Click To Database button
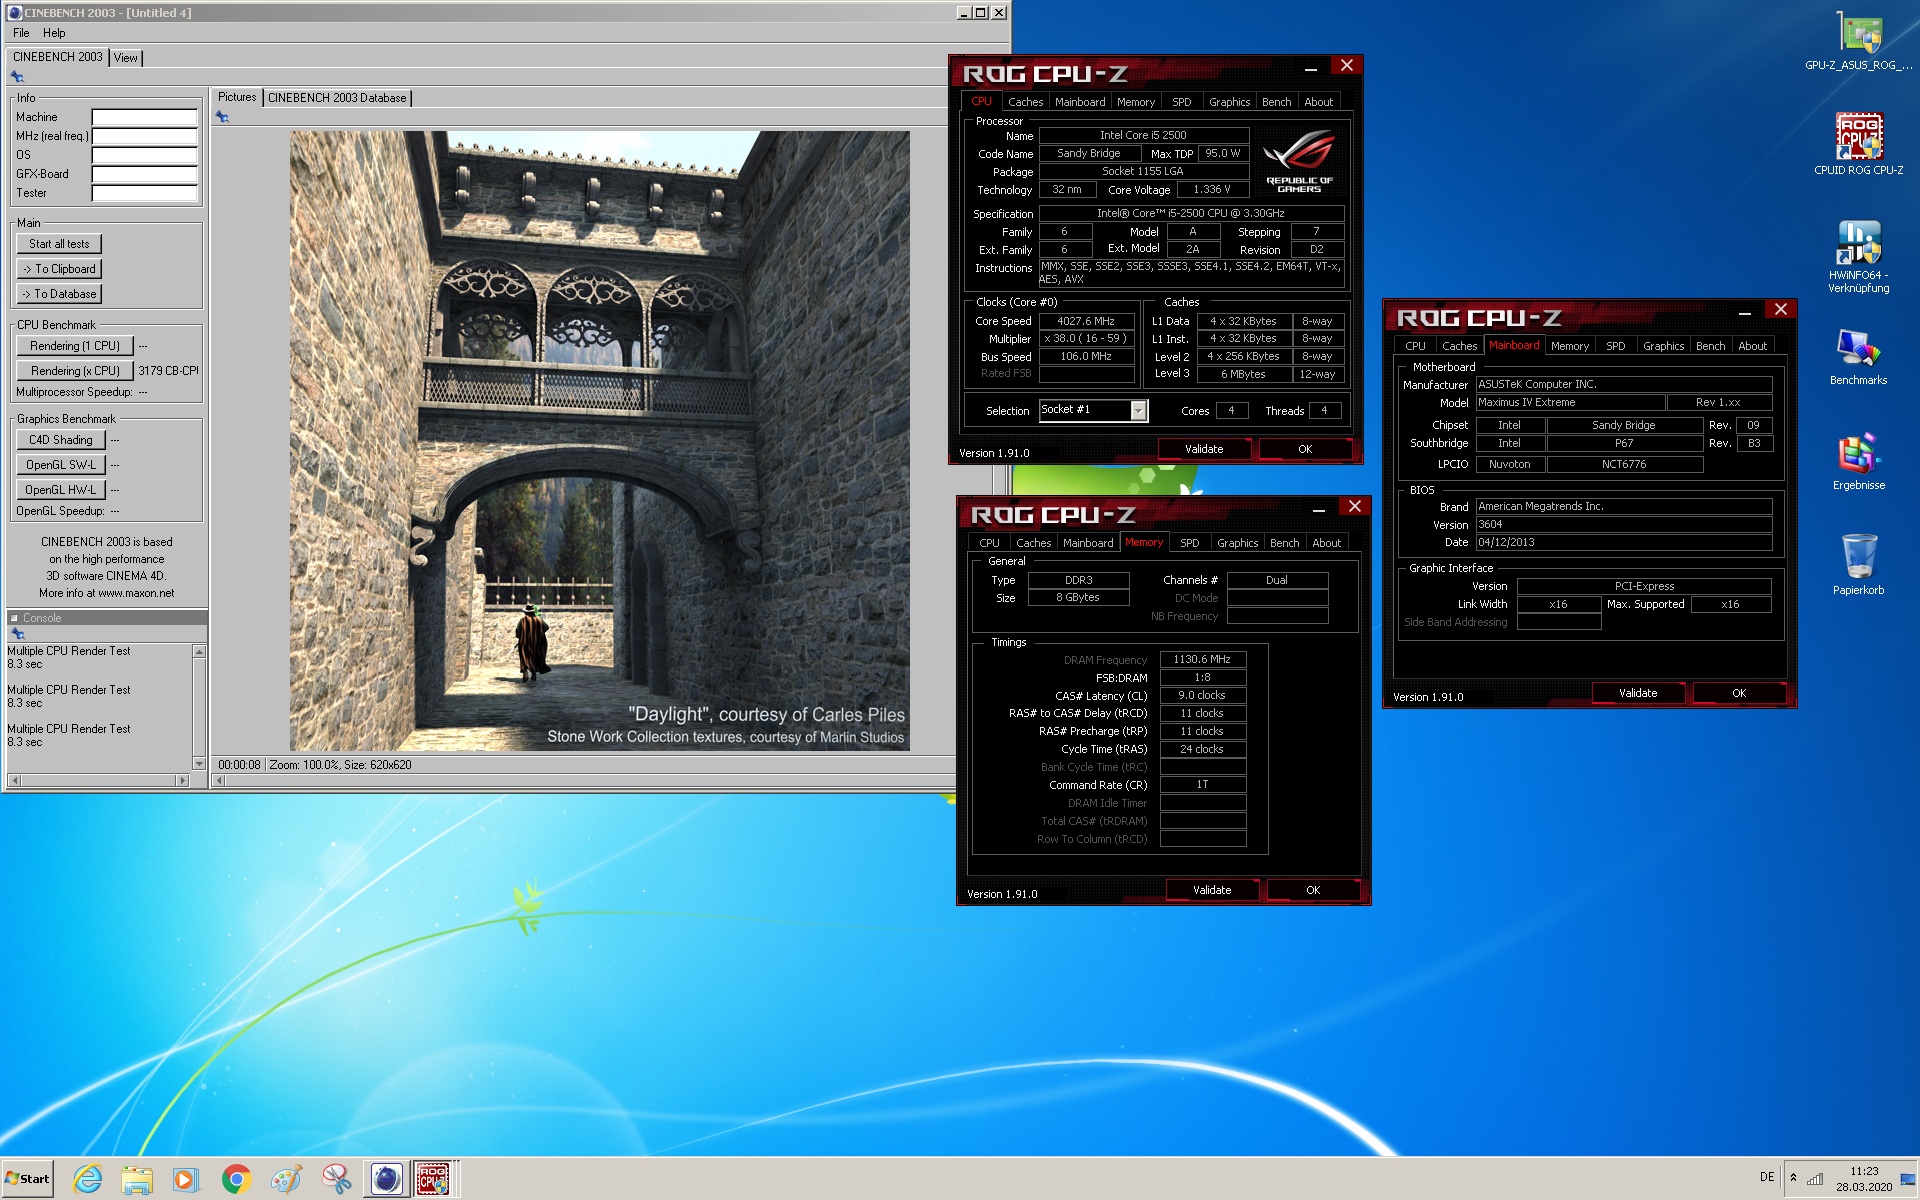Viewport: 1920px width, 1200px height. (59, 294)
